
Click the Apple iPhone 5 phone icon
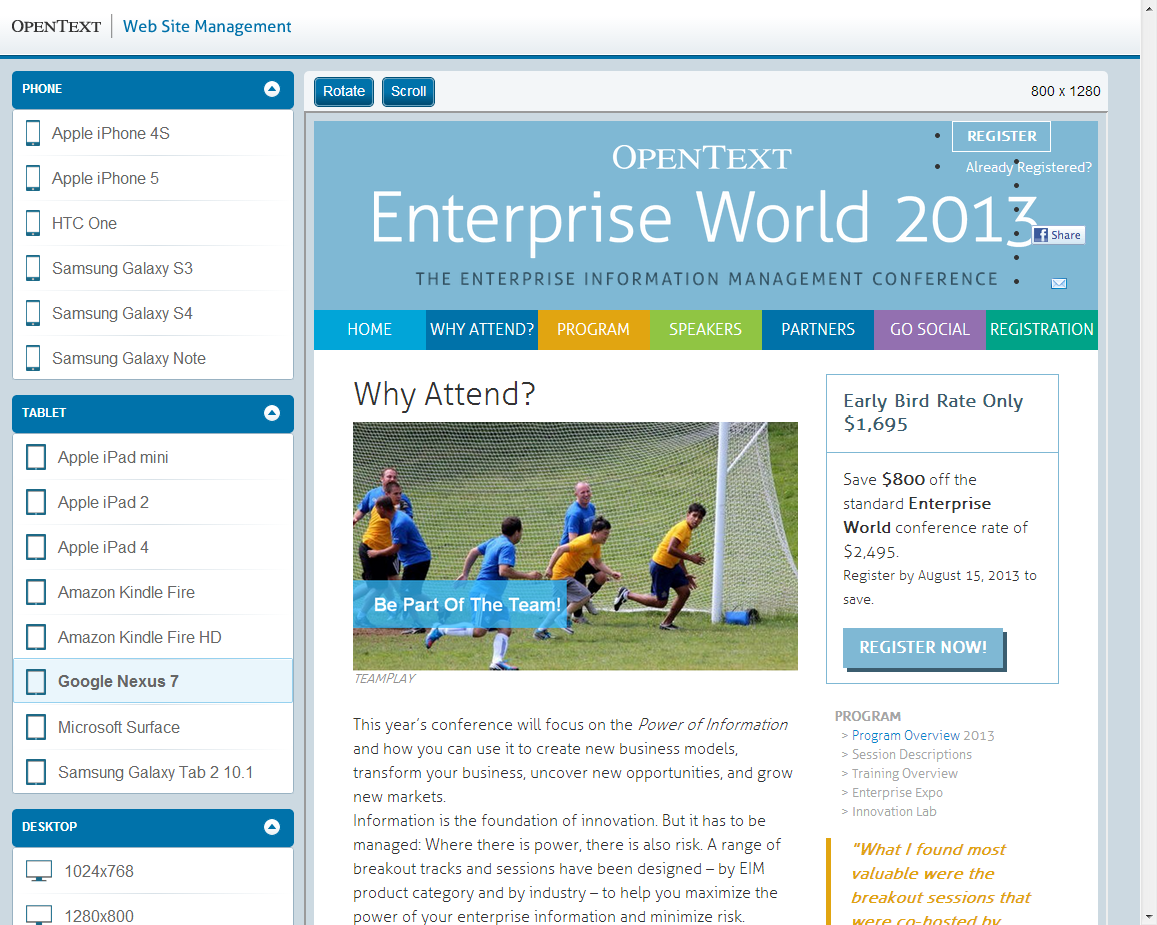pyautogui.click(x=33, y=179)
